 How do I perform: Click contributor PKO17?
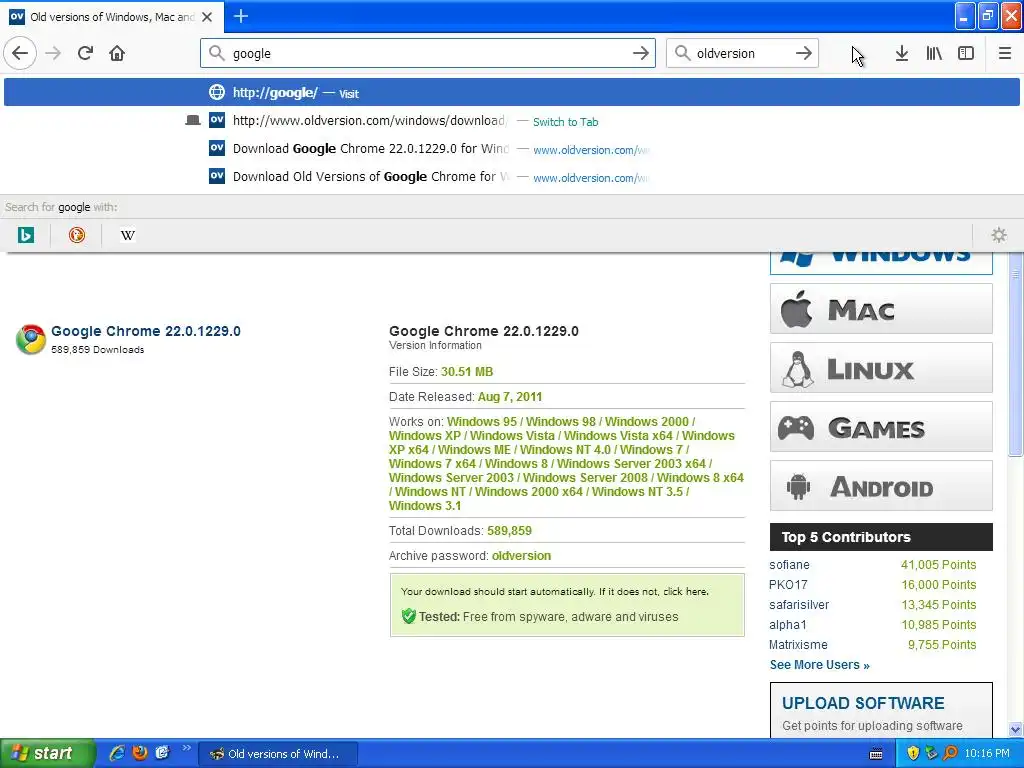click(x=788, y=585)
